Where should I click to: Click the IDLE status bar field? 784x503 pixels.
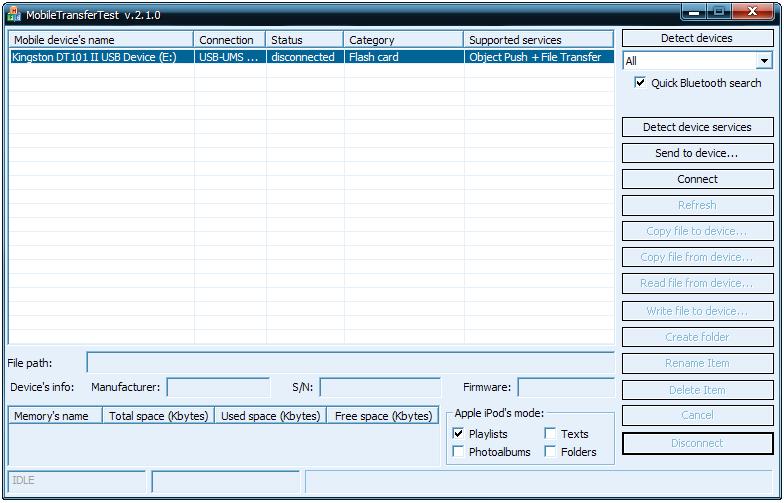click(x=77, y=480)
